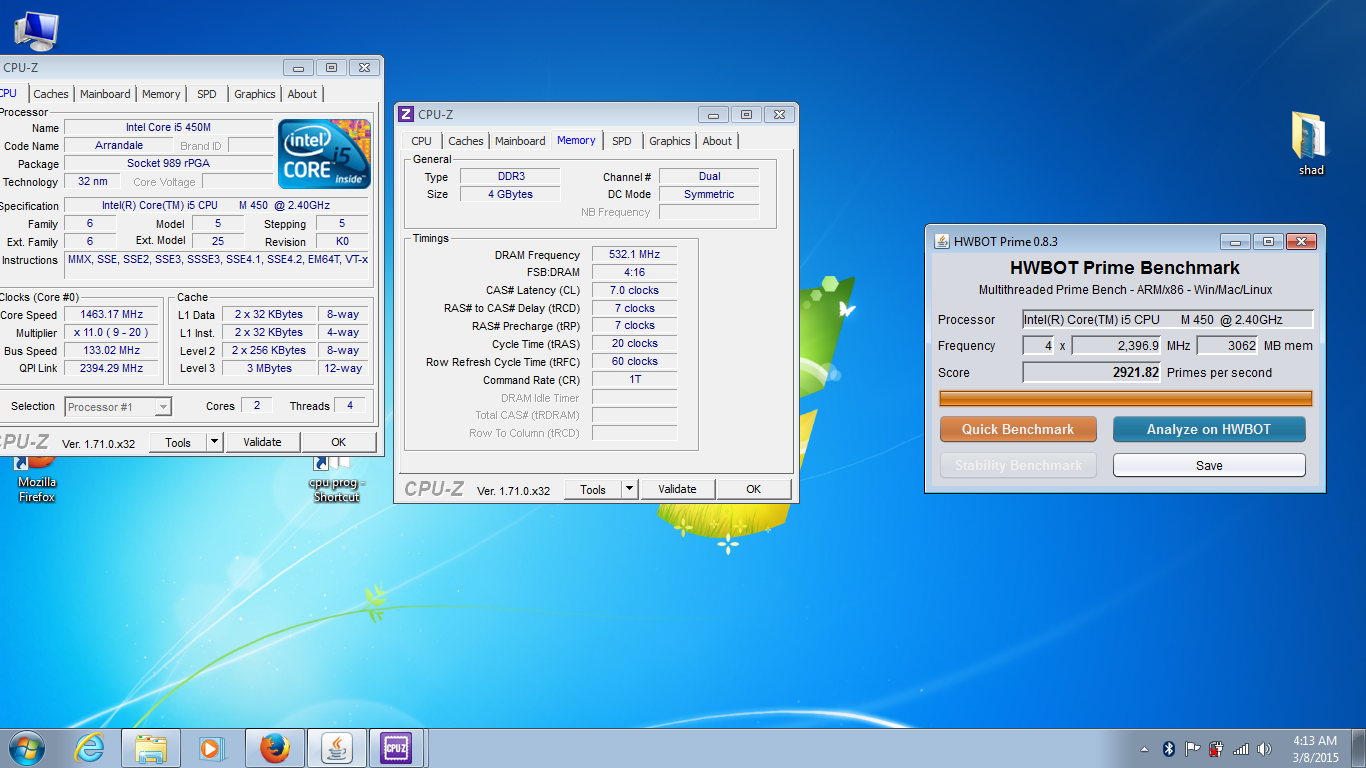Select Graphics tab in left CPU-Z window
The height and width of the screenshot is (768, 1366).
(255, 94)
